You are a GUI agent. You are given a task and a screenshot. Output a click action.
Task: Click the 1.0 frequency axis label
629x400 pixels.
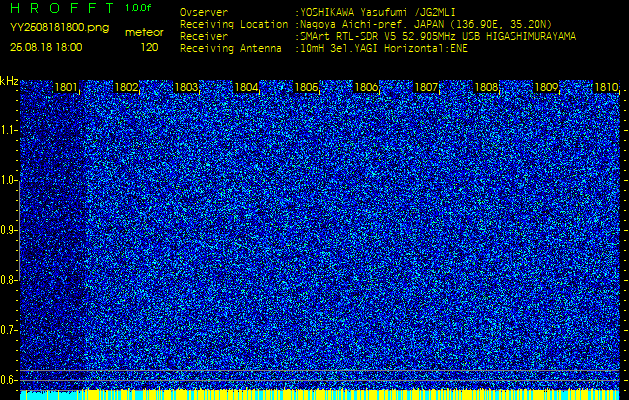pyautogui.click(x=9, y=181)
